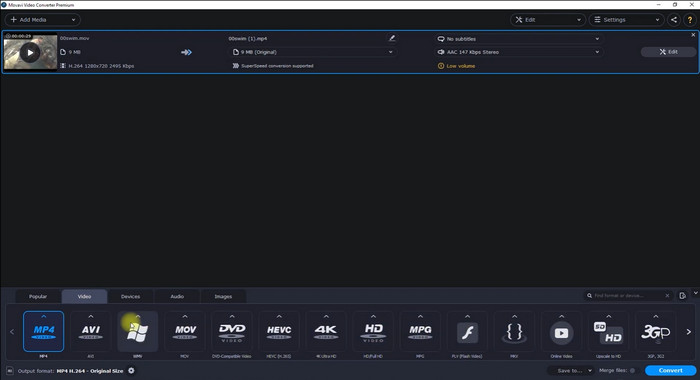Toggle the Merge files switch

click(632, 371)
